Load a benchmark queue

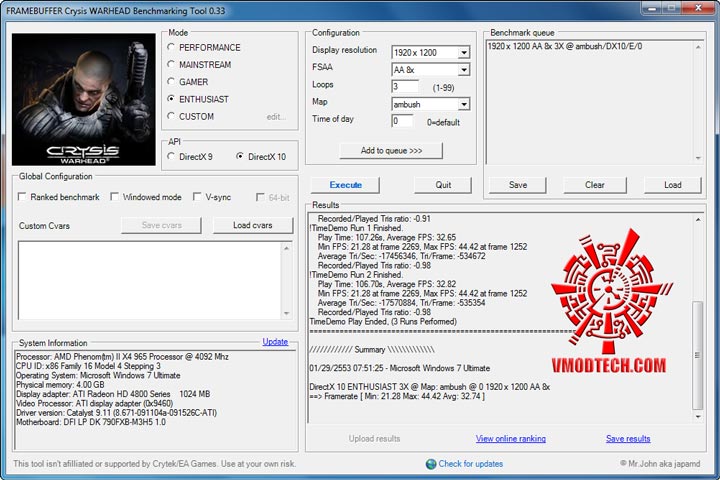[673, 185]
